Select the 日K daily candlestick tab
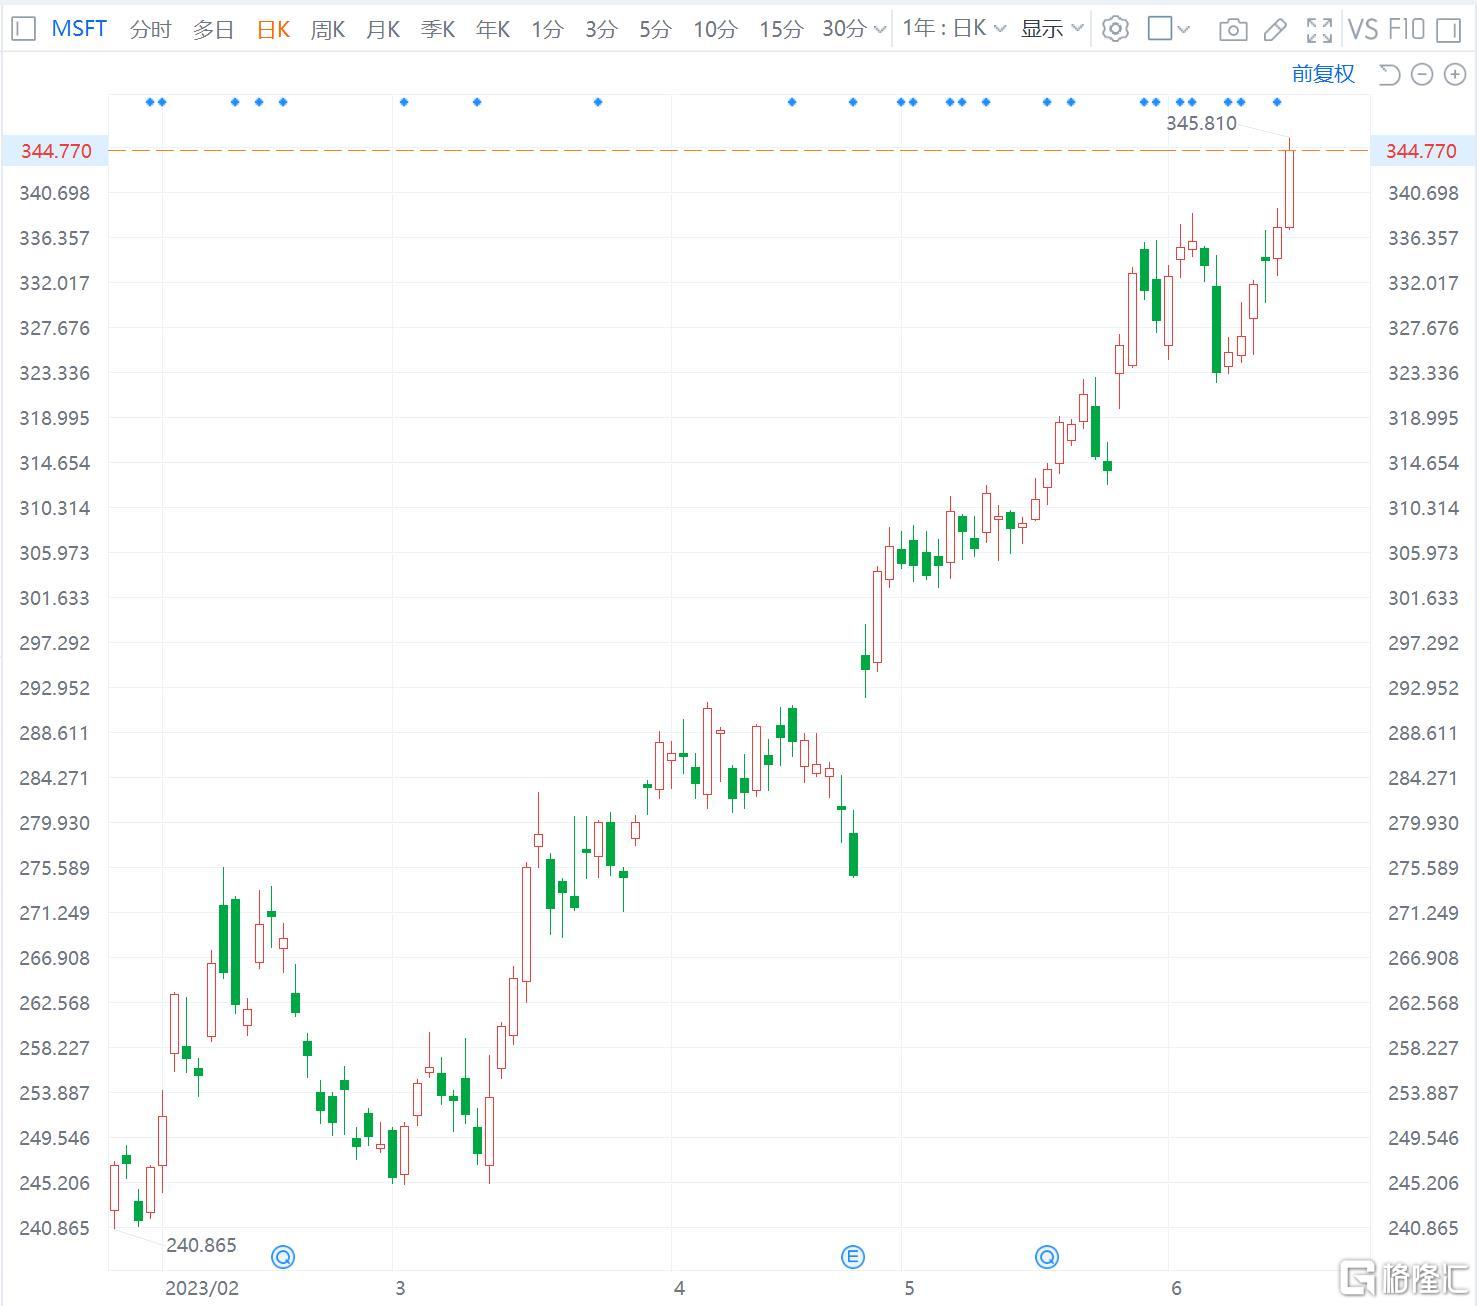The width and height of the screenshot is (1477, 1306). [x=273, y=30]
